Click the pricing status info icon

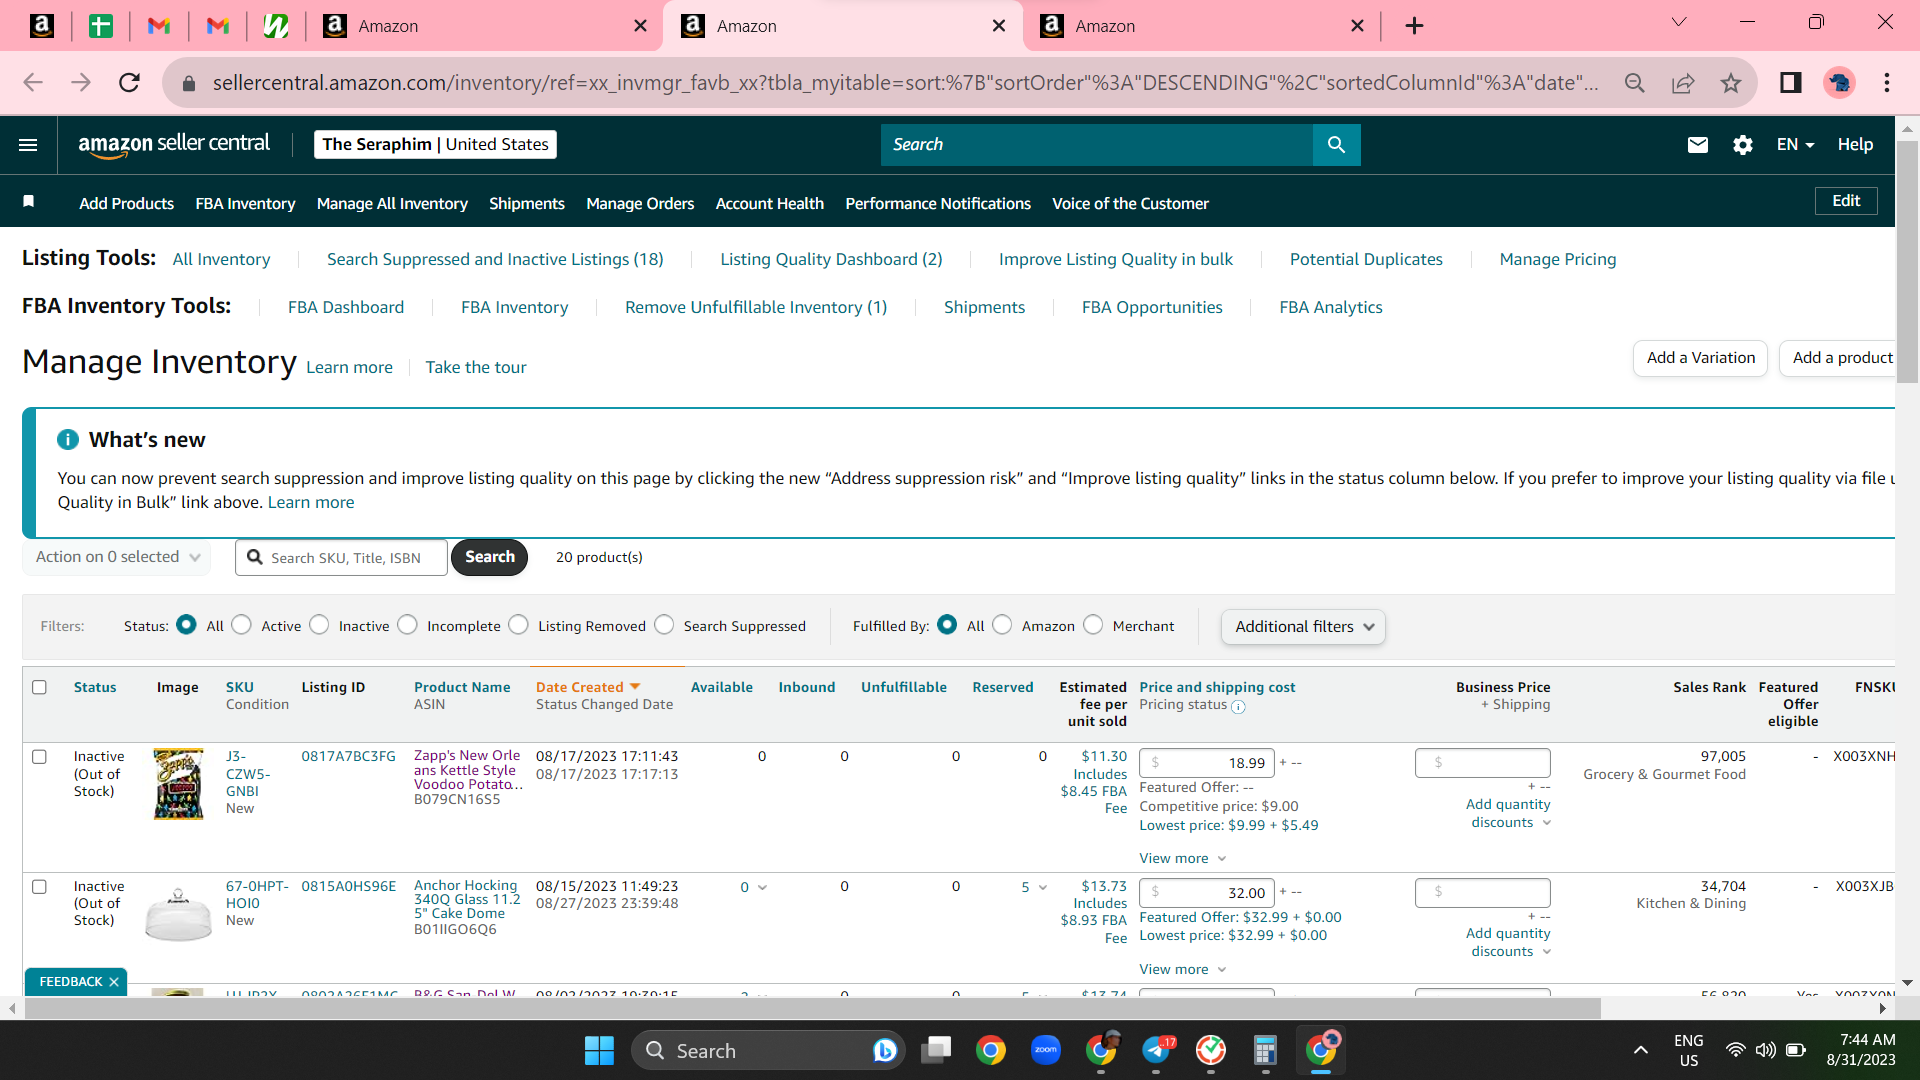(x=1238, y=706)
